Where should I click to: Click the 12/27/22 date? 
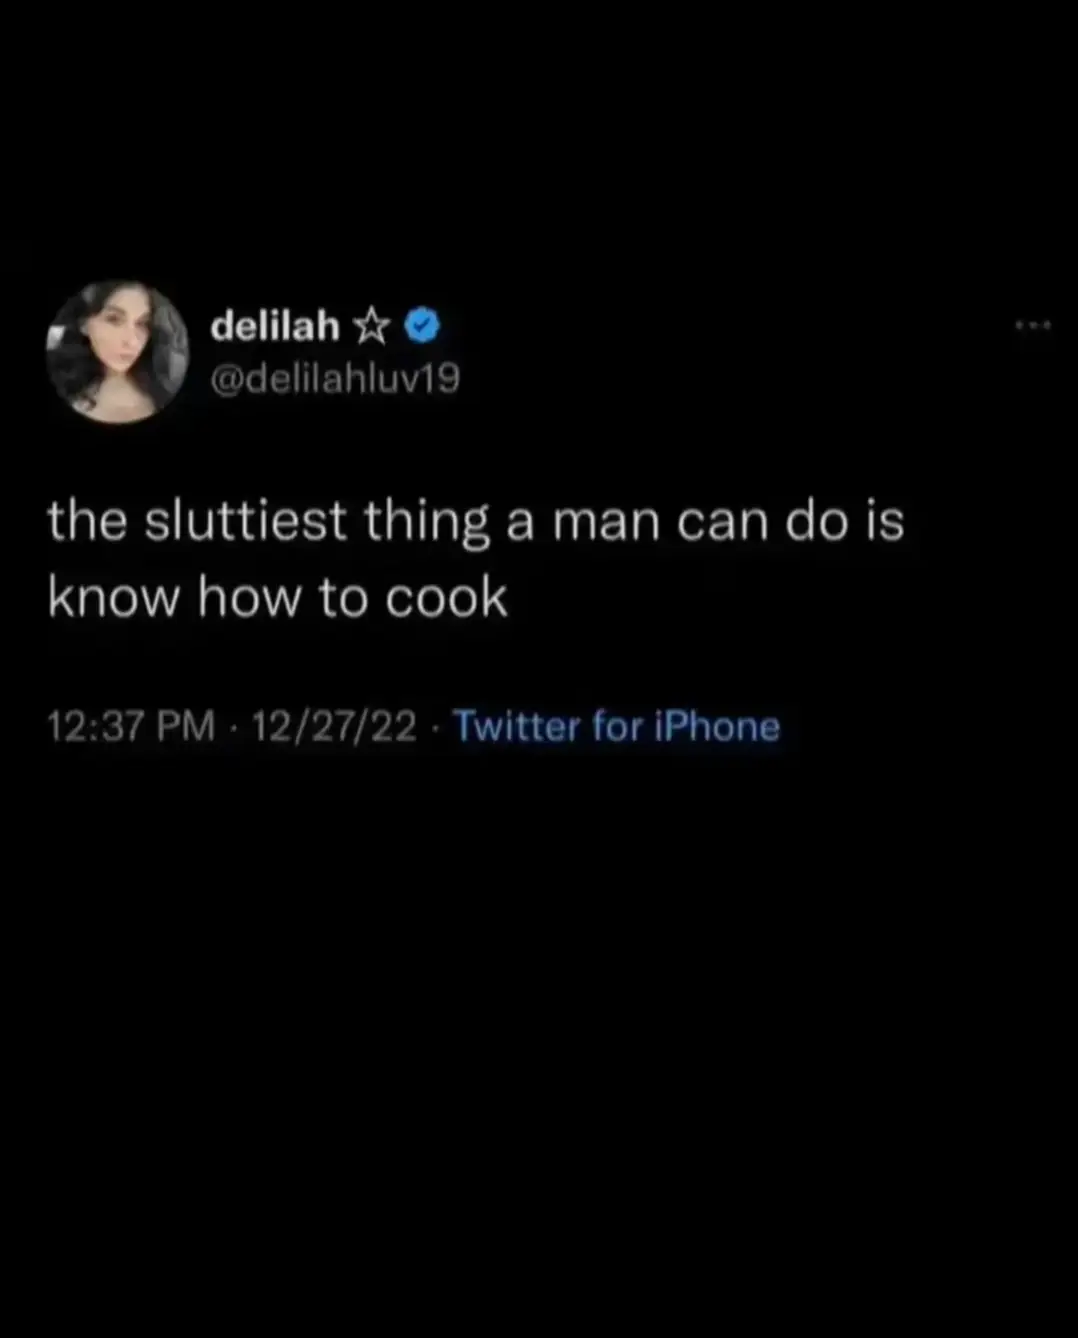pos(334,726)
